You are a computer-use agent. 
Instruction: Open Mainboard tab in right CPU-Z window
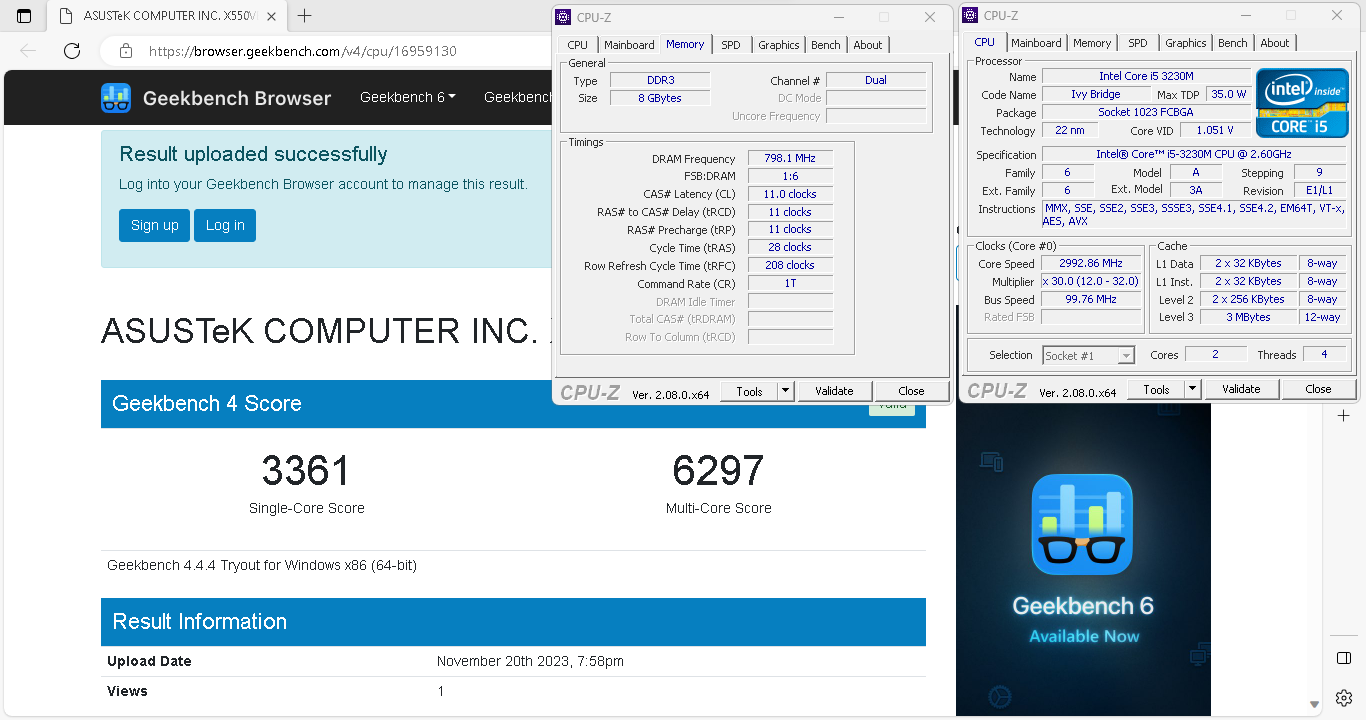(1036, 43)
